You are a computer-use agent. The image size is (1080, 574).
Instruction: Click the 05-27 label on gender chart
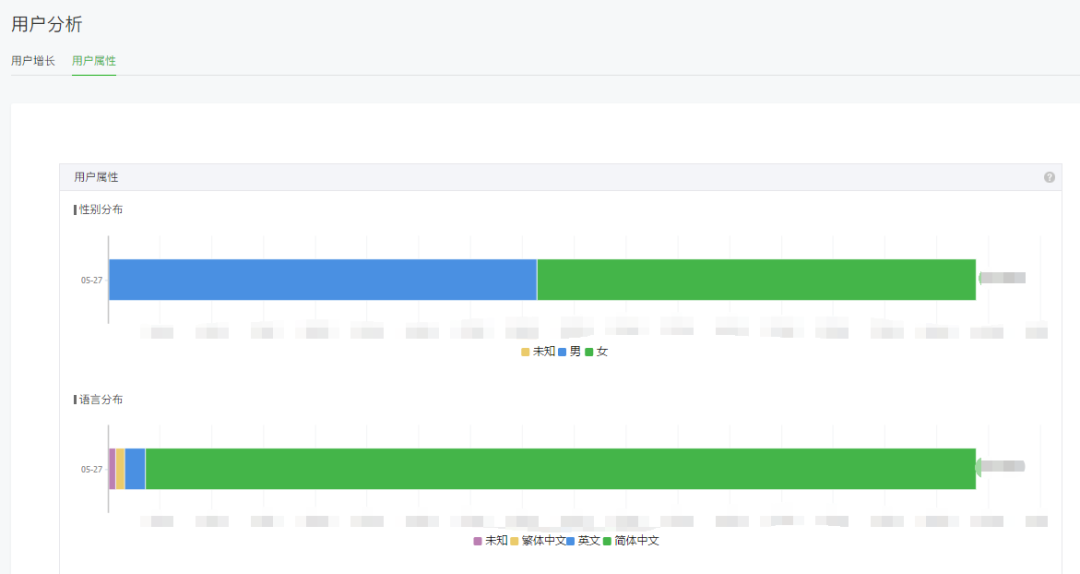[92, 280]
